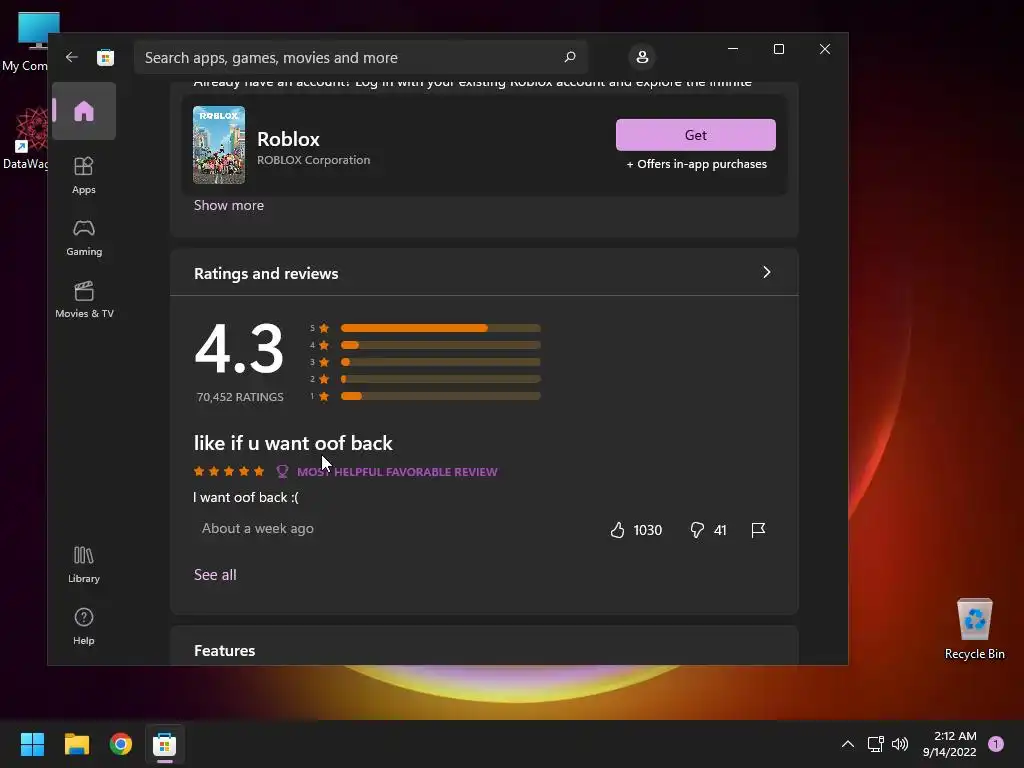Click the 70,452 RATINGS text
This screenshot has height=768, width=1024.
pos(240,397)
